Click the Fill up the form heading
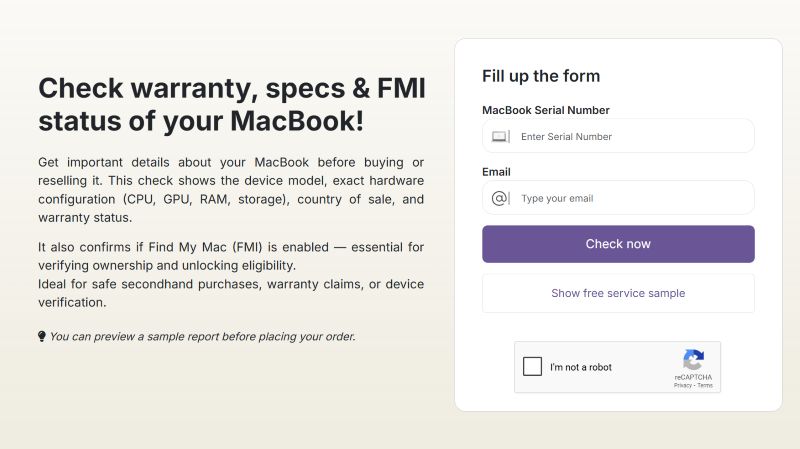 (541, 76)
